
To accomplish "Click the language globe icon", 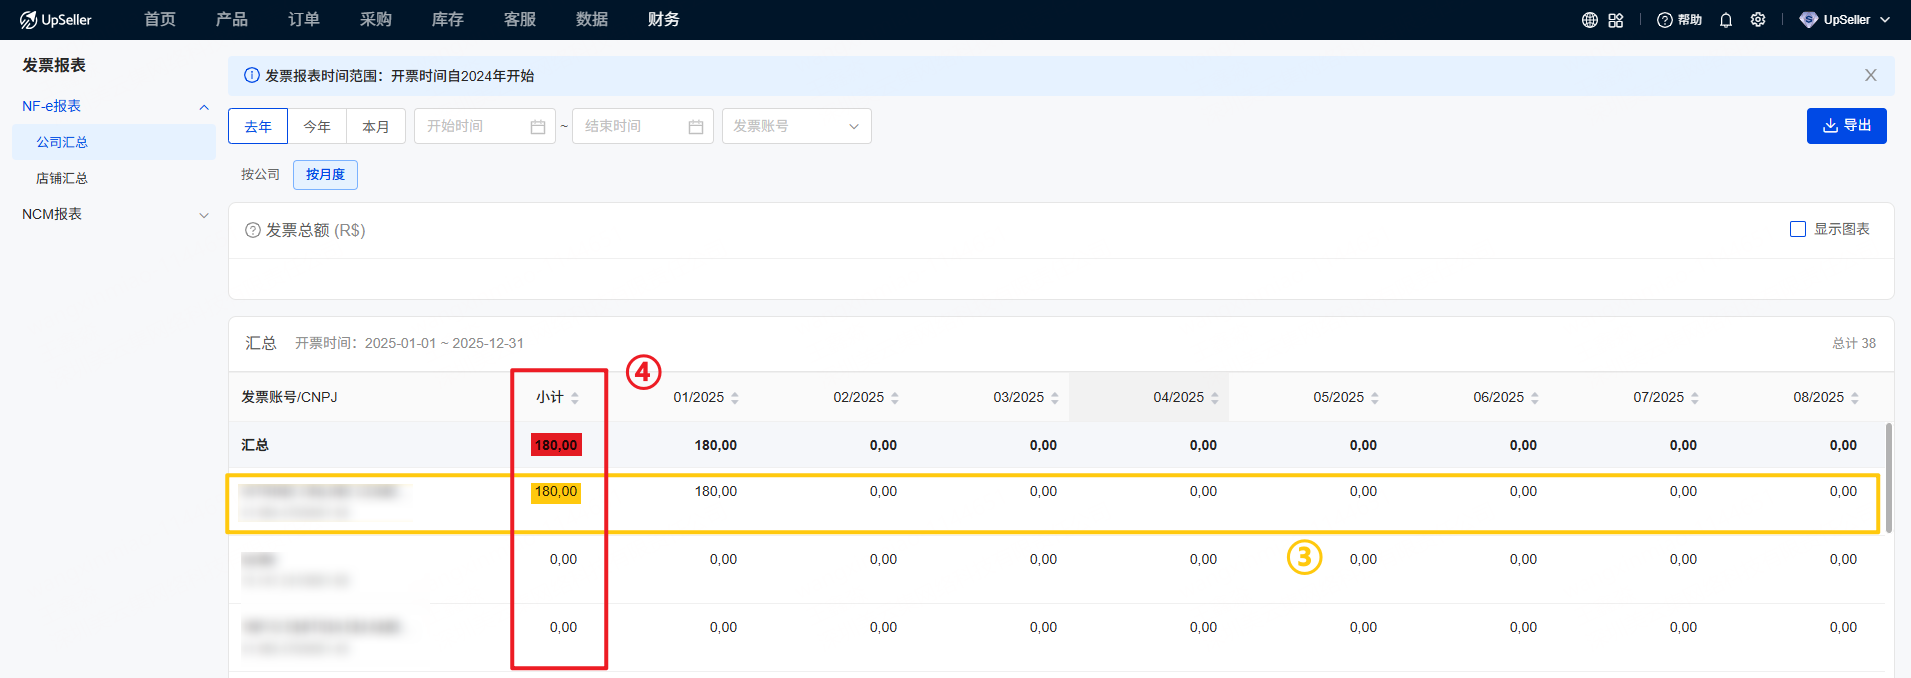I will click(x=1589, y=20).
